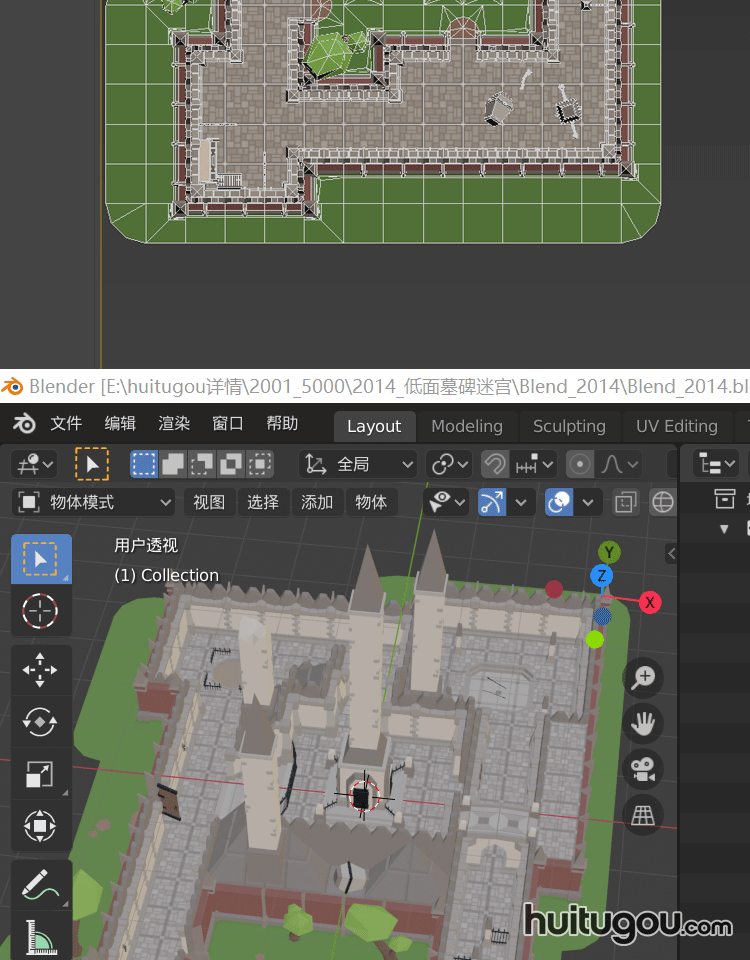Open the 物体模式 mode dropdown
The height and width of the screenshot is (960, 750).
[x=96, y=502]
